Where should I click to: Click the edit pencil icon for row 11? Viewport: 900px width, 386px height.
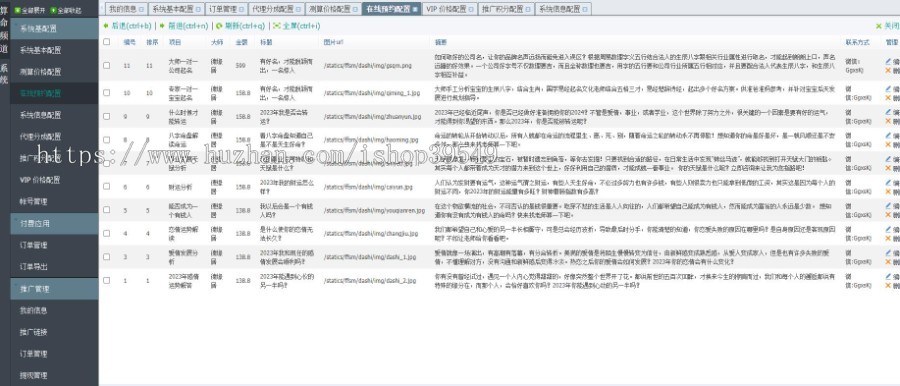click(x=888, y=61)
